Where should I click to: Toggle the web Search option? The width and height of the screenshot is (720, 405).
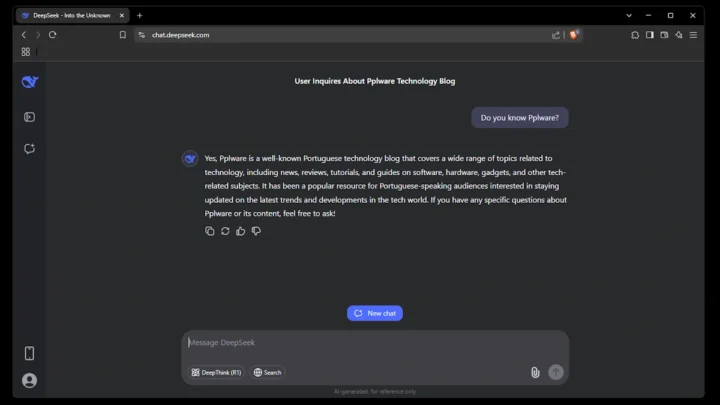268,372
